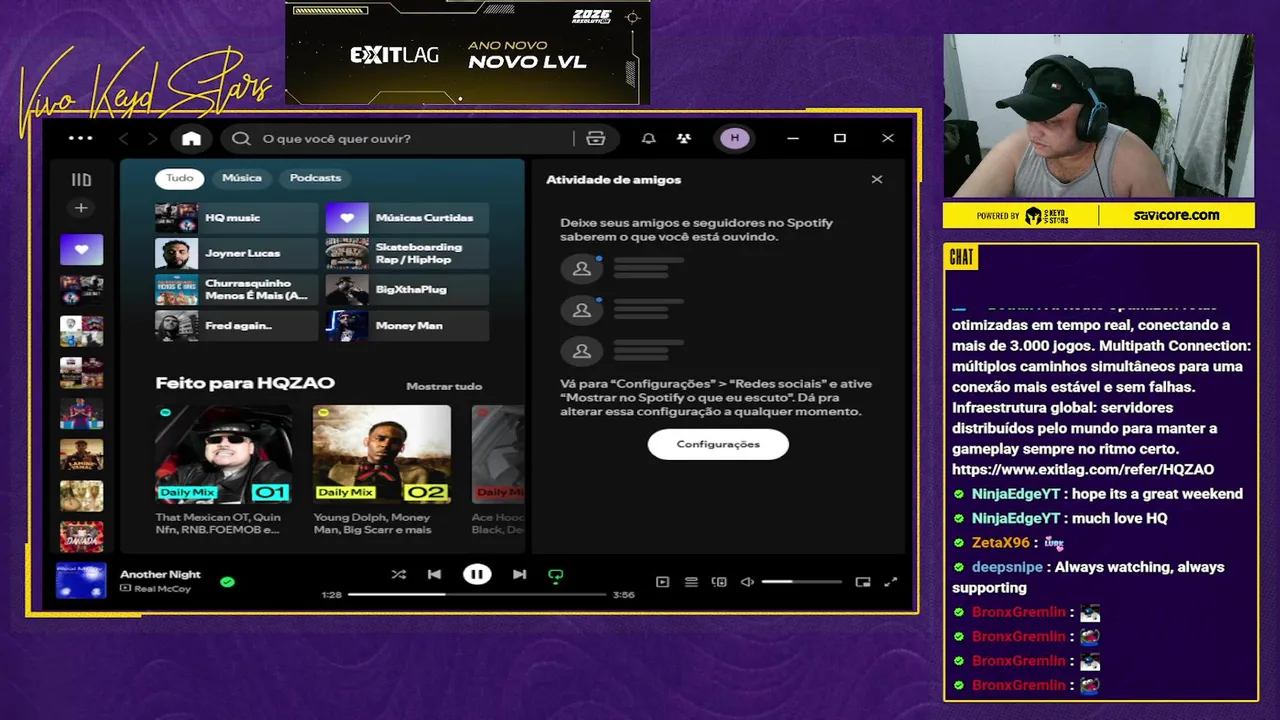
Task: Go forward with the right arrow
Action: tap(152, 138)
